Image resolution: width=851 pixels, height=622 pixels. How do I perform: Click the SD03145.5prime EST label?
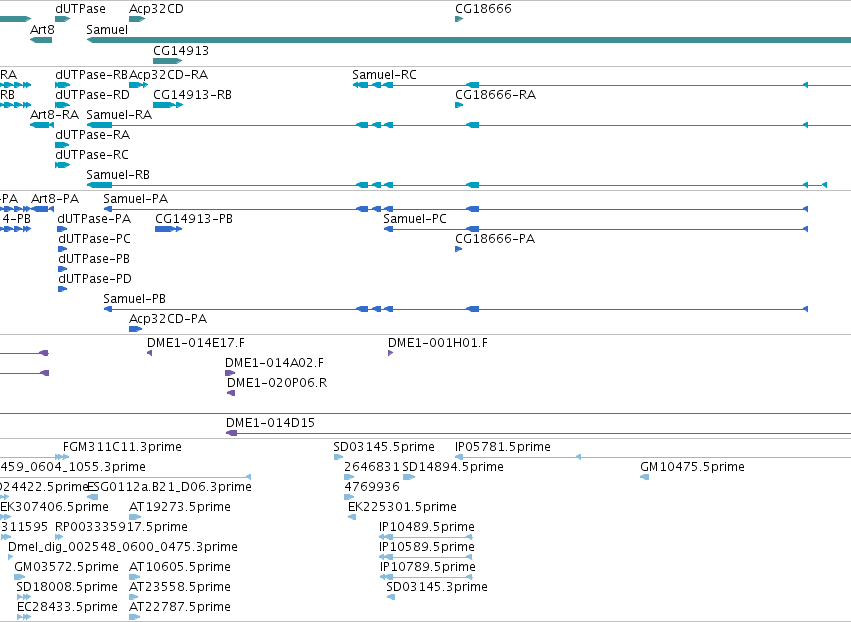384,447
